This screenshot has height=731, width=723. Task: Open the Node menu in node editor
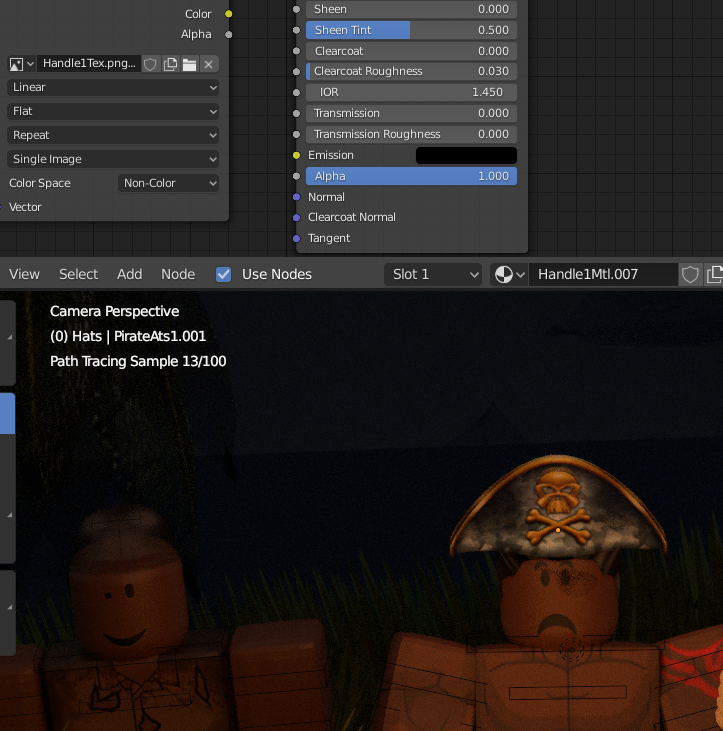(x=178, y=274)
